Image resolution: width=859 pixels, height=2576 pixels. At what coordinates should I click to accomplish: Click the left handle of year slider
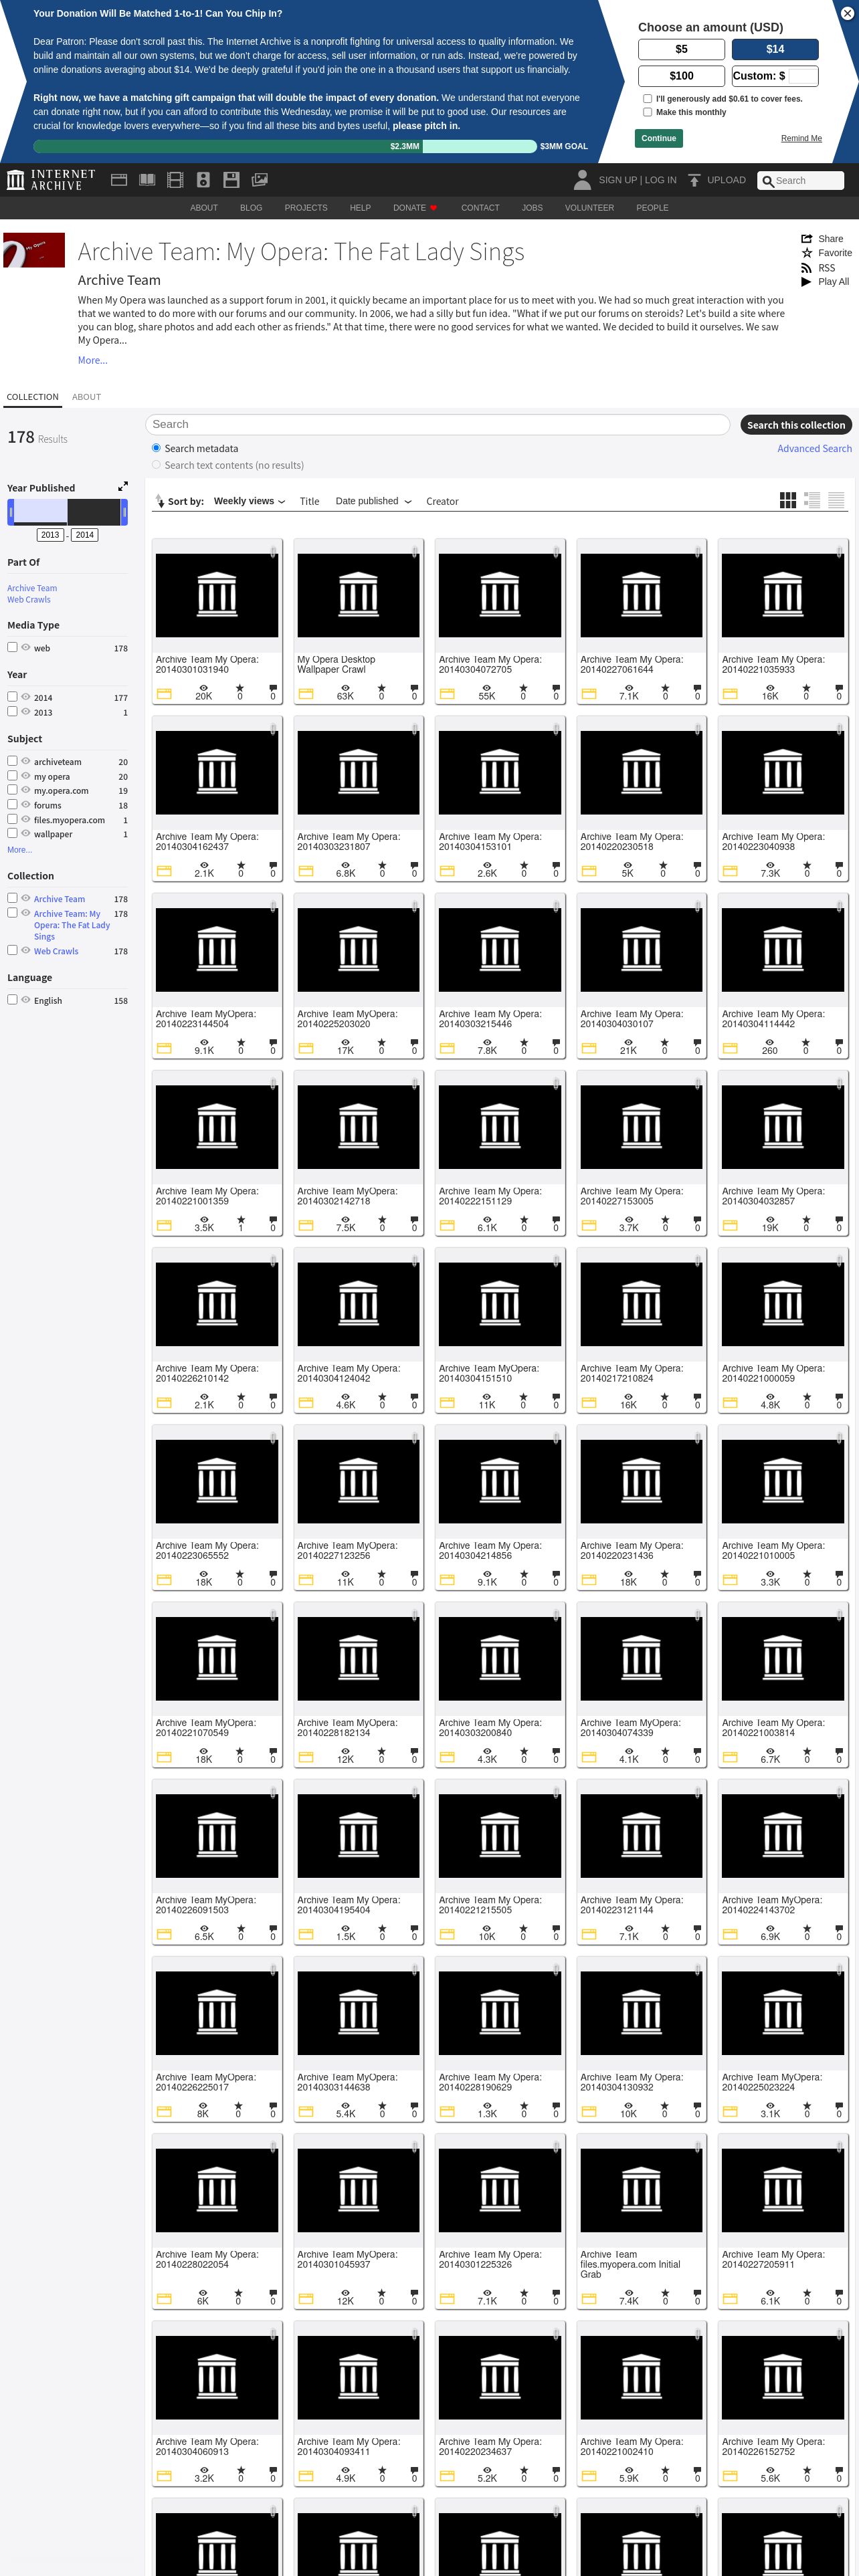[11, 512]
